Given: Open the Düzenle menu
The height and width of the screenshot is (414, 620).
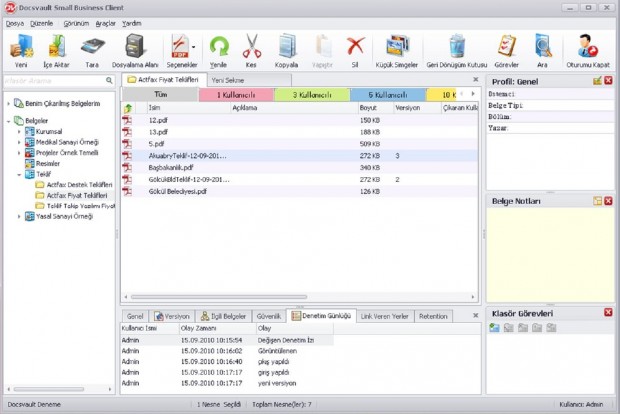Looking at the screenshot, I should (42, 23).
